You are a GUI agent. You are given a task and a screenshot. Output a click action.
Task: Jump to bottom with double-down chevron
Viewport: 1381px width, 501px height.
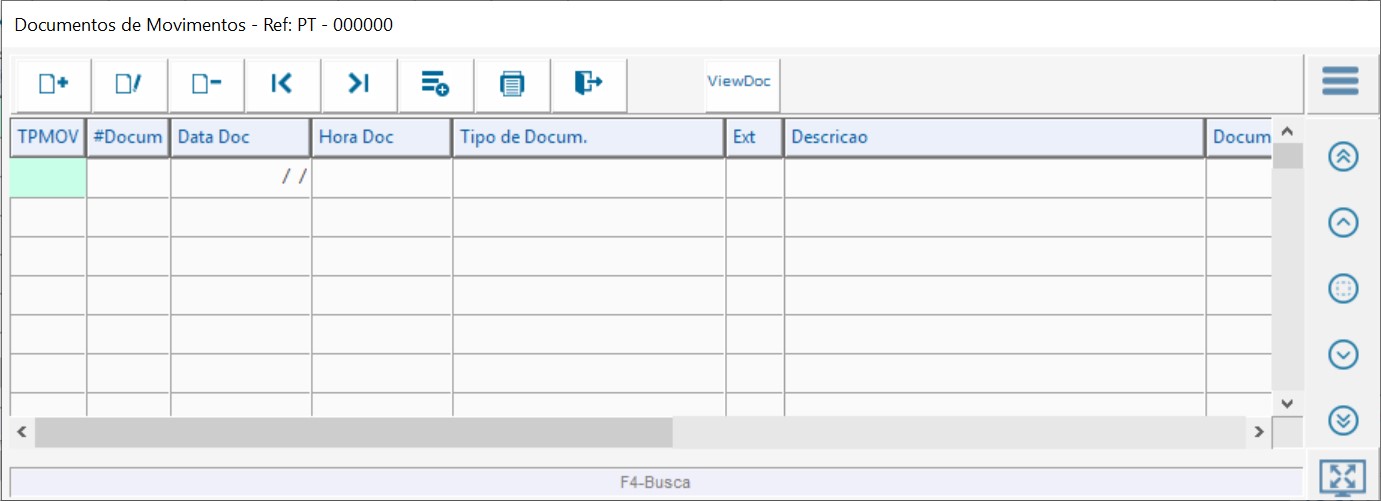tap(1343, 420)
